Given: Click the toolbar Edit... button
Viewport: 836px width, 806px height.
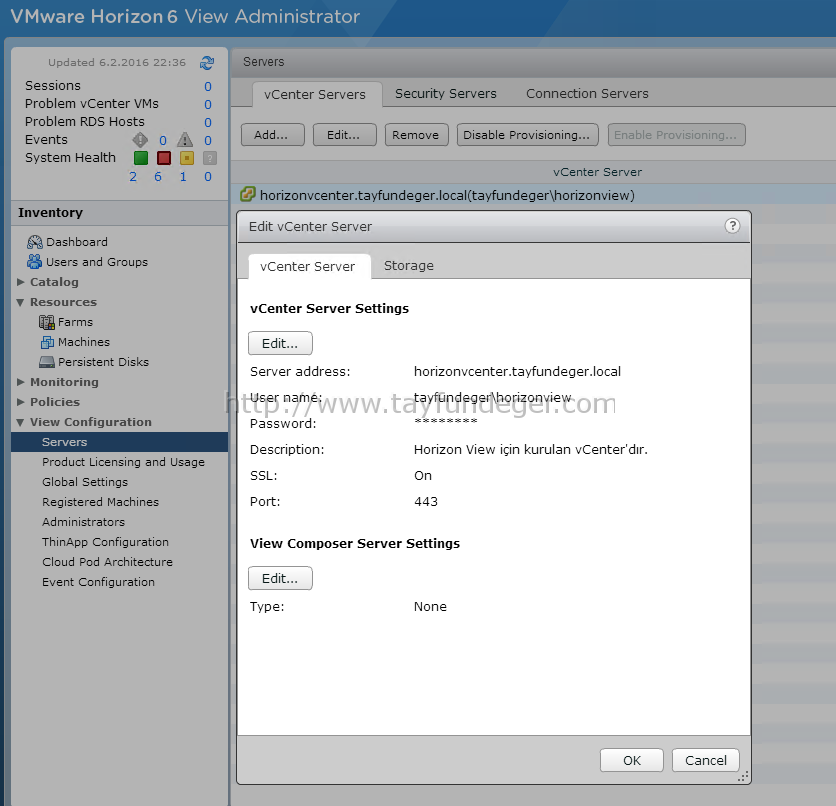Looking at the screenshot, I should pyautogui.click(x=344, y=135).
